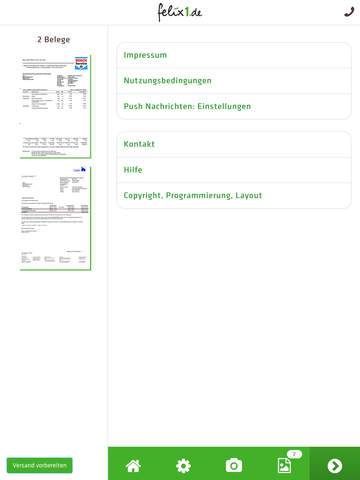Screen dimensions: 360x480
Task: Tap the next arrow circle icon
Action: 335,466
